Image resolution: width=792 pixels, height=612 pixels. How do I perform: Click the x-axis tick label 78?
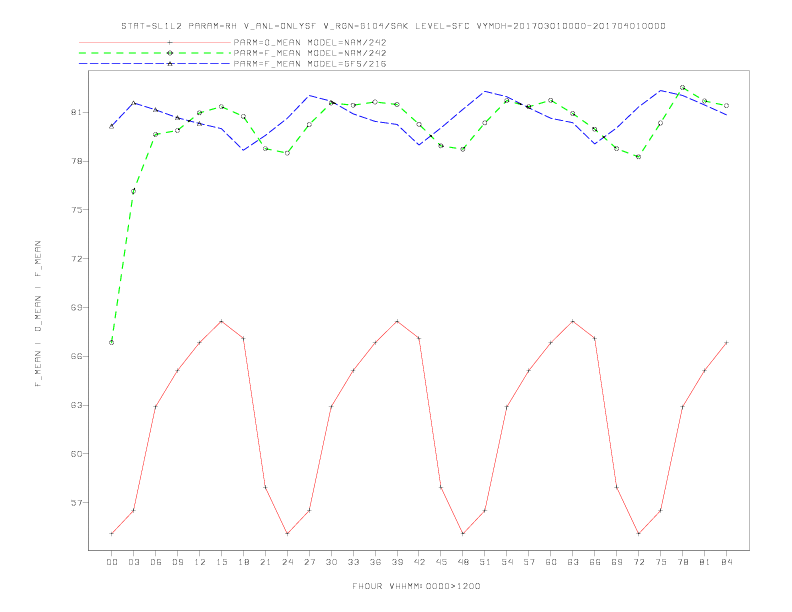click(x=682, y=562)
